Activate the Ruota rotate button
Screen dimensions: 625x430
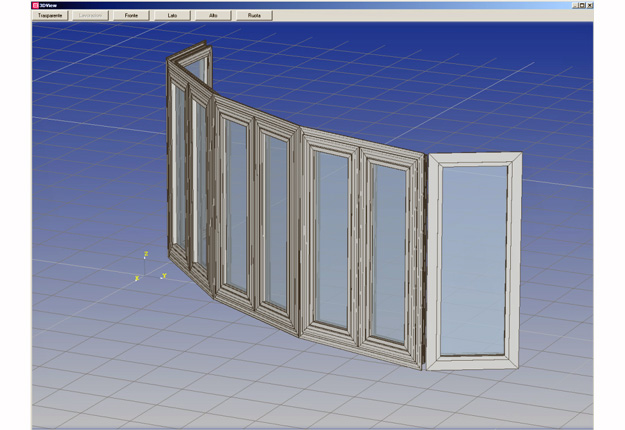tap(254, 16)
